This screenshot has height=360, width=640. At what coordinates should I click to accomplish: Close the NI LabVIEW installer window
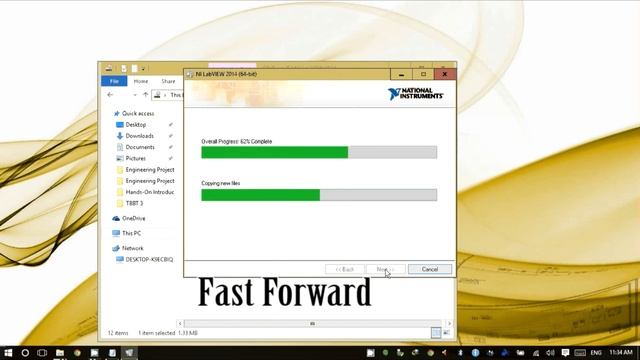(x=444, y=74)
